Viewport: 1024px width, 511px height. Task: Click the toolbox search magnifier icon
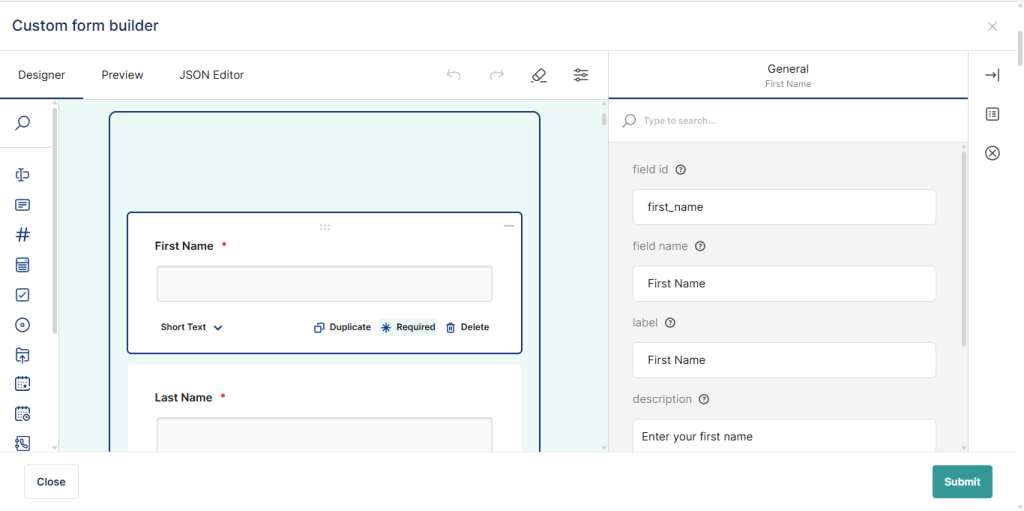22,123
